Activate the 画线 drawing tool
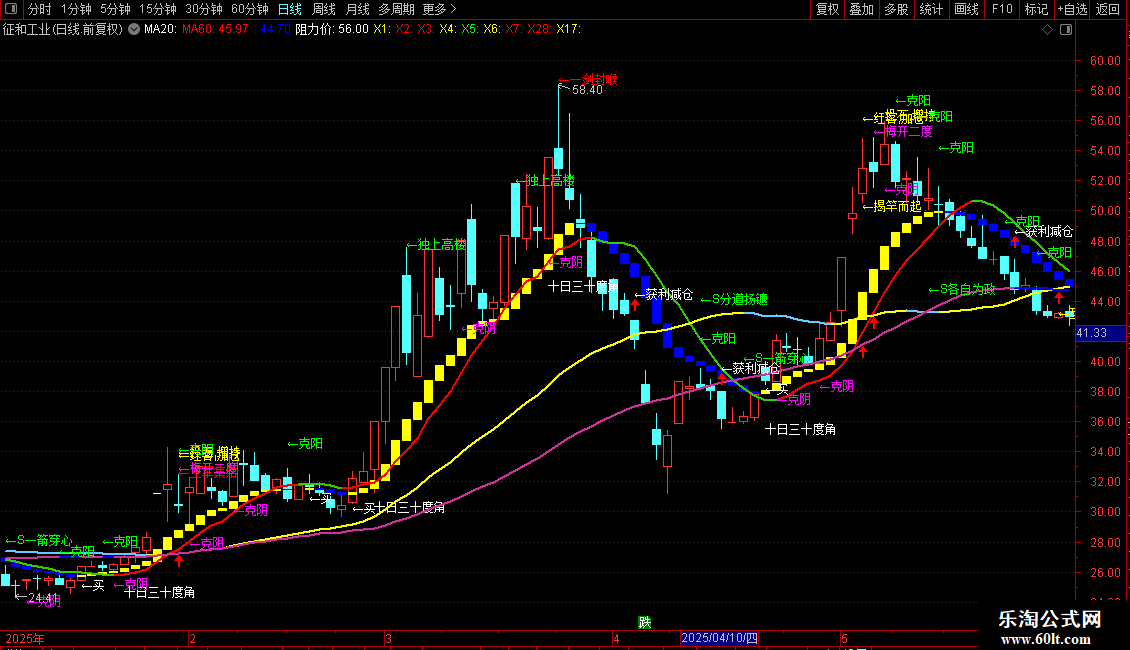 coord(966,9)
